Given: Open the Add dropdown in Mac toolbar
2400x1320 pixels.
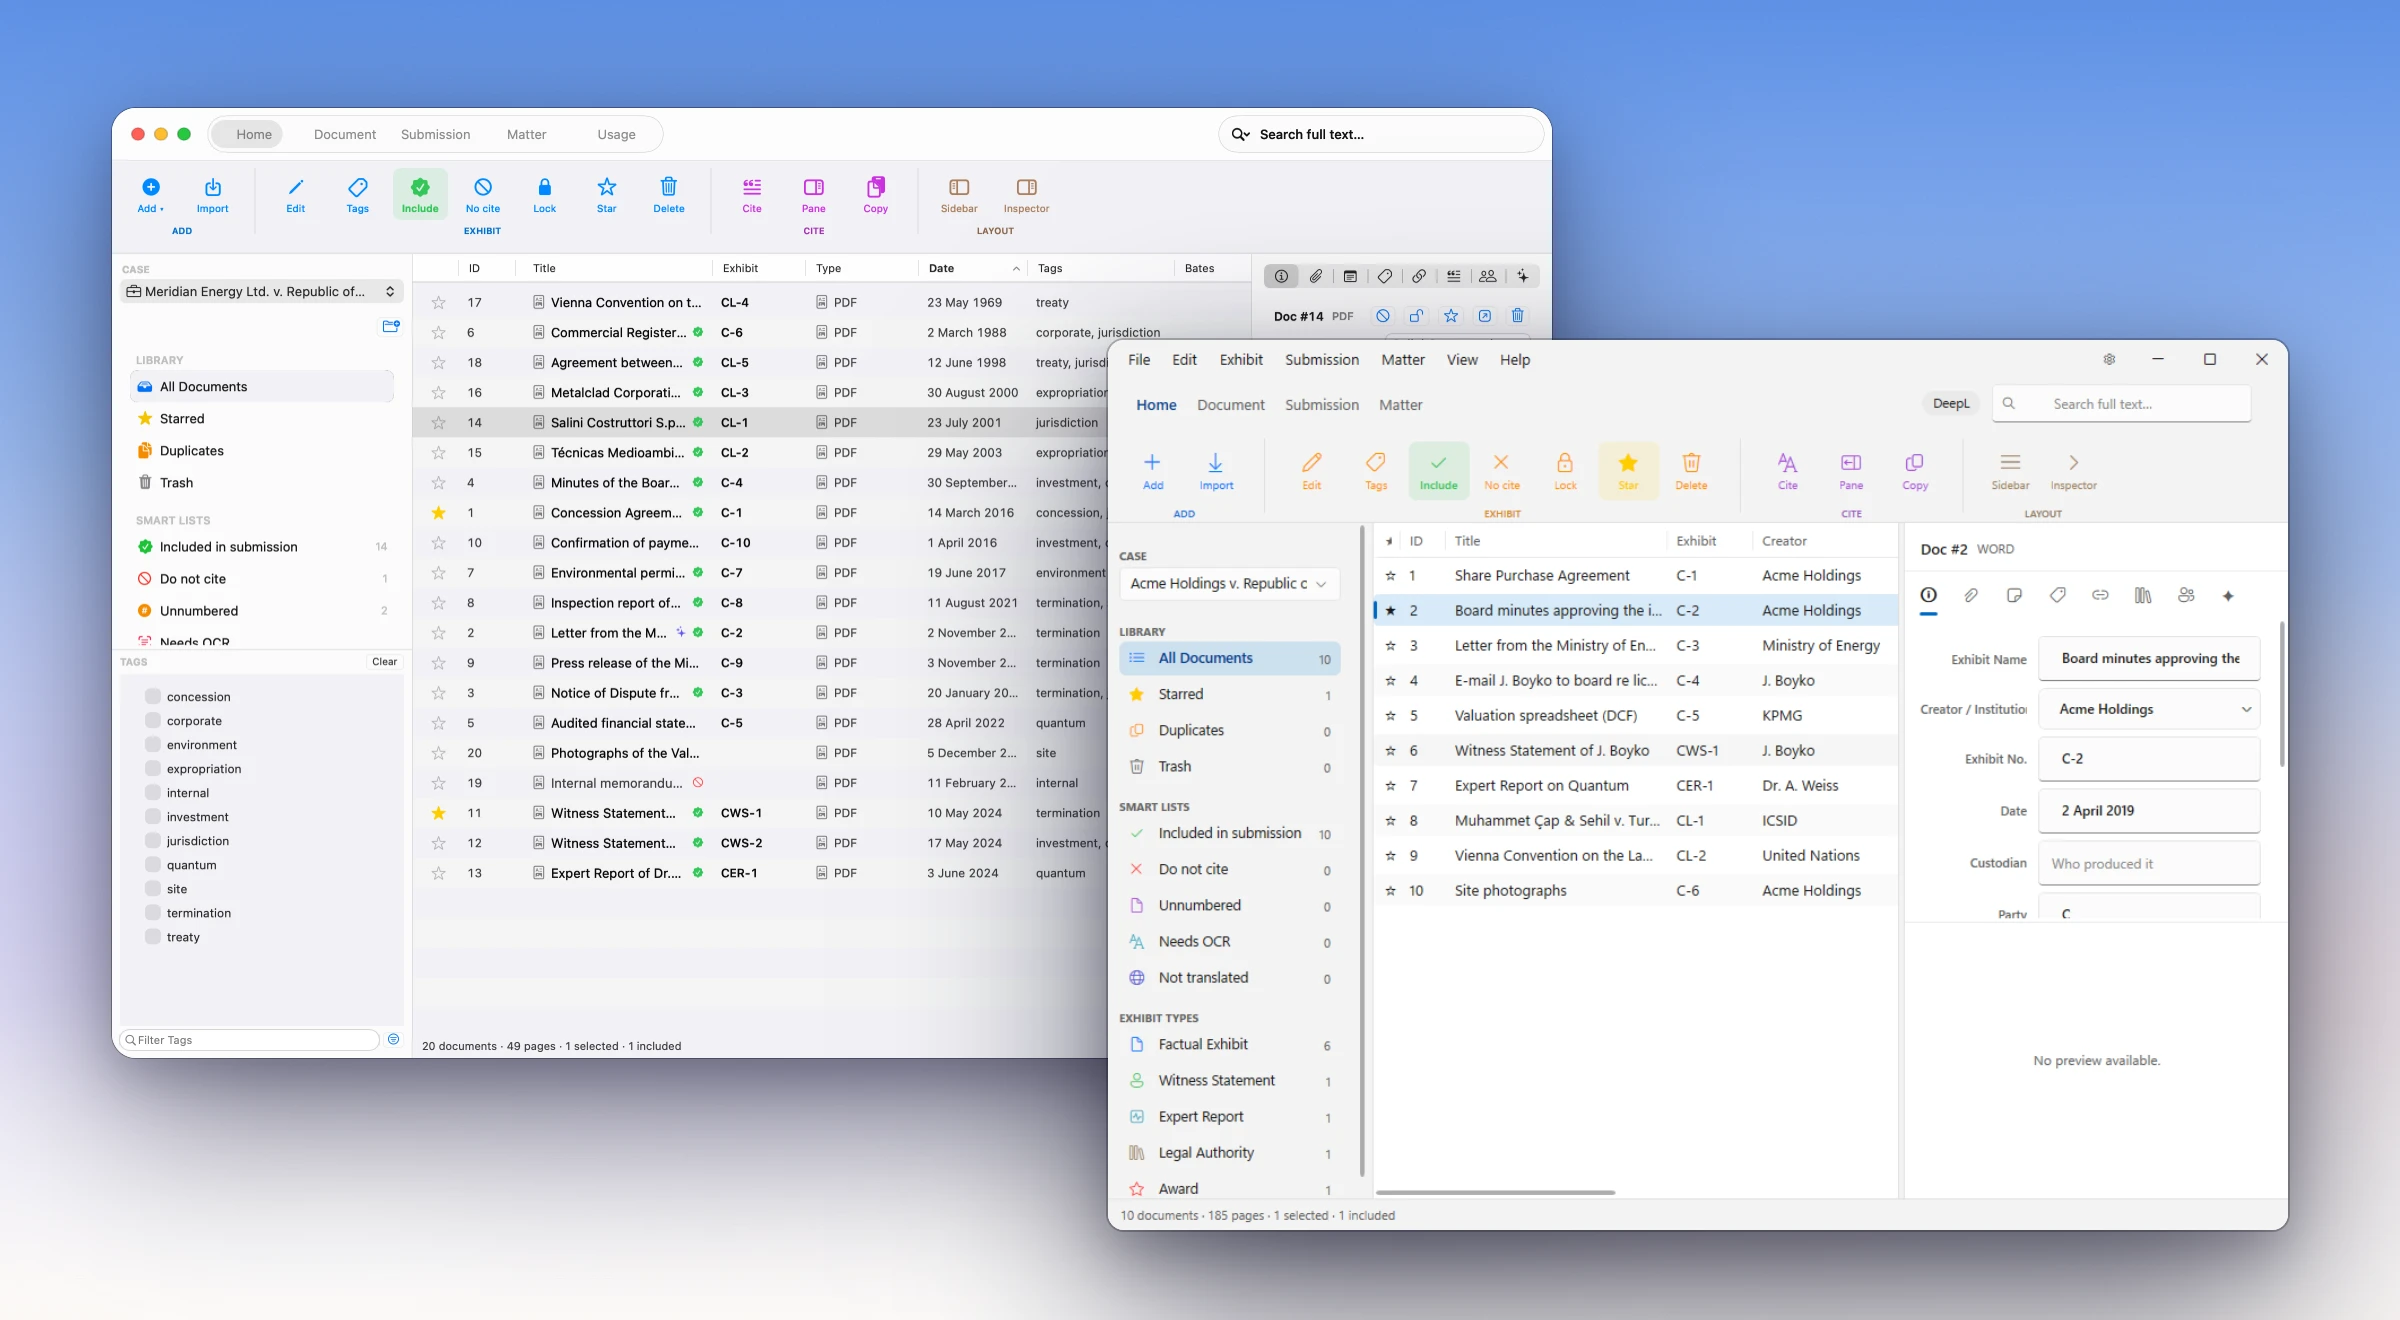Looking at the screenshot, I should click(x=151, y=195).
